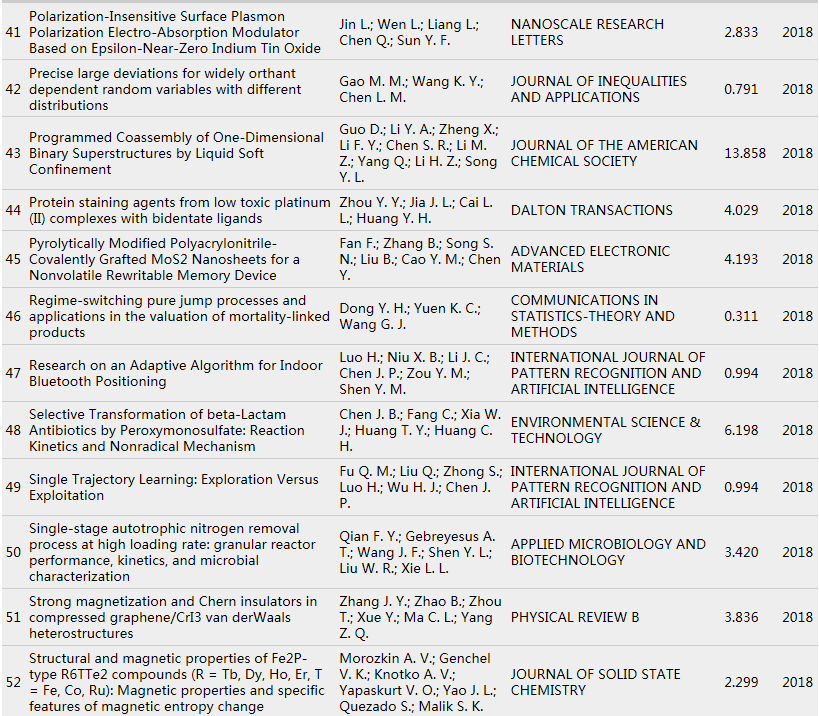Click the impact factor value 0.311
This screenshot has width=819, height=716.
(x=740, y=316)
